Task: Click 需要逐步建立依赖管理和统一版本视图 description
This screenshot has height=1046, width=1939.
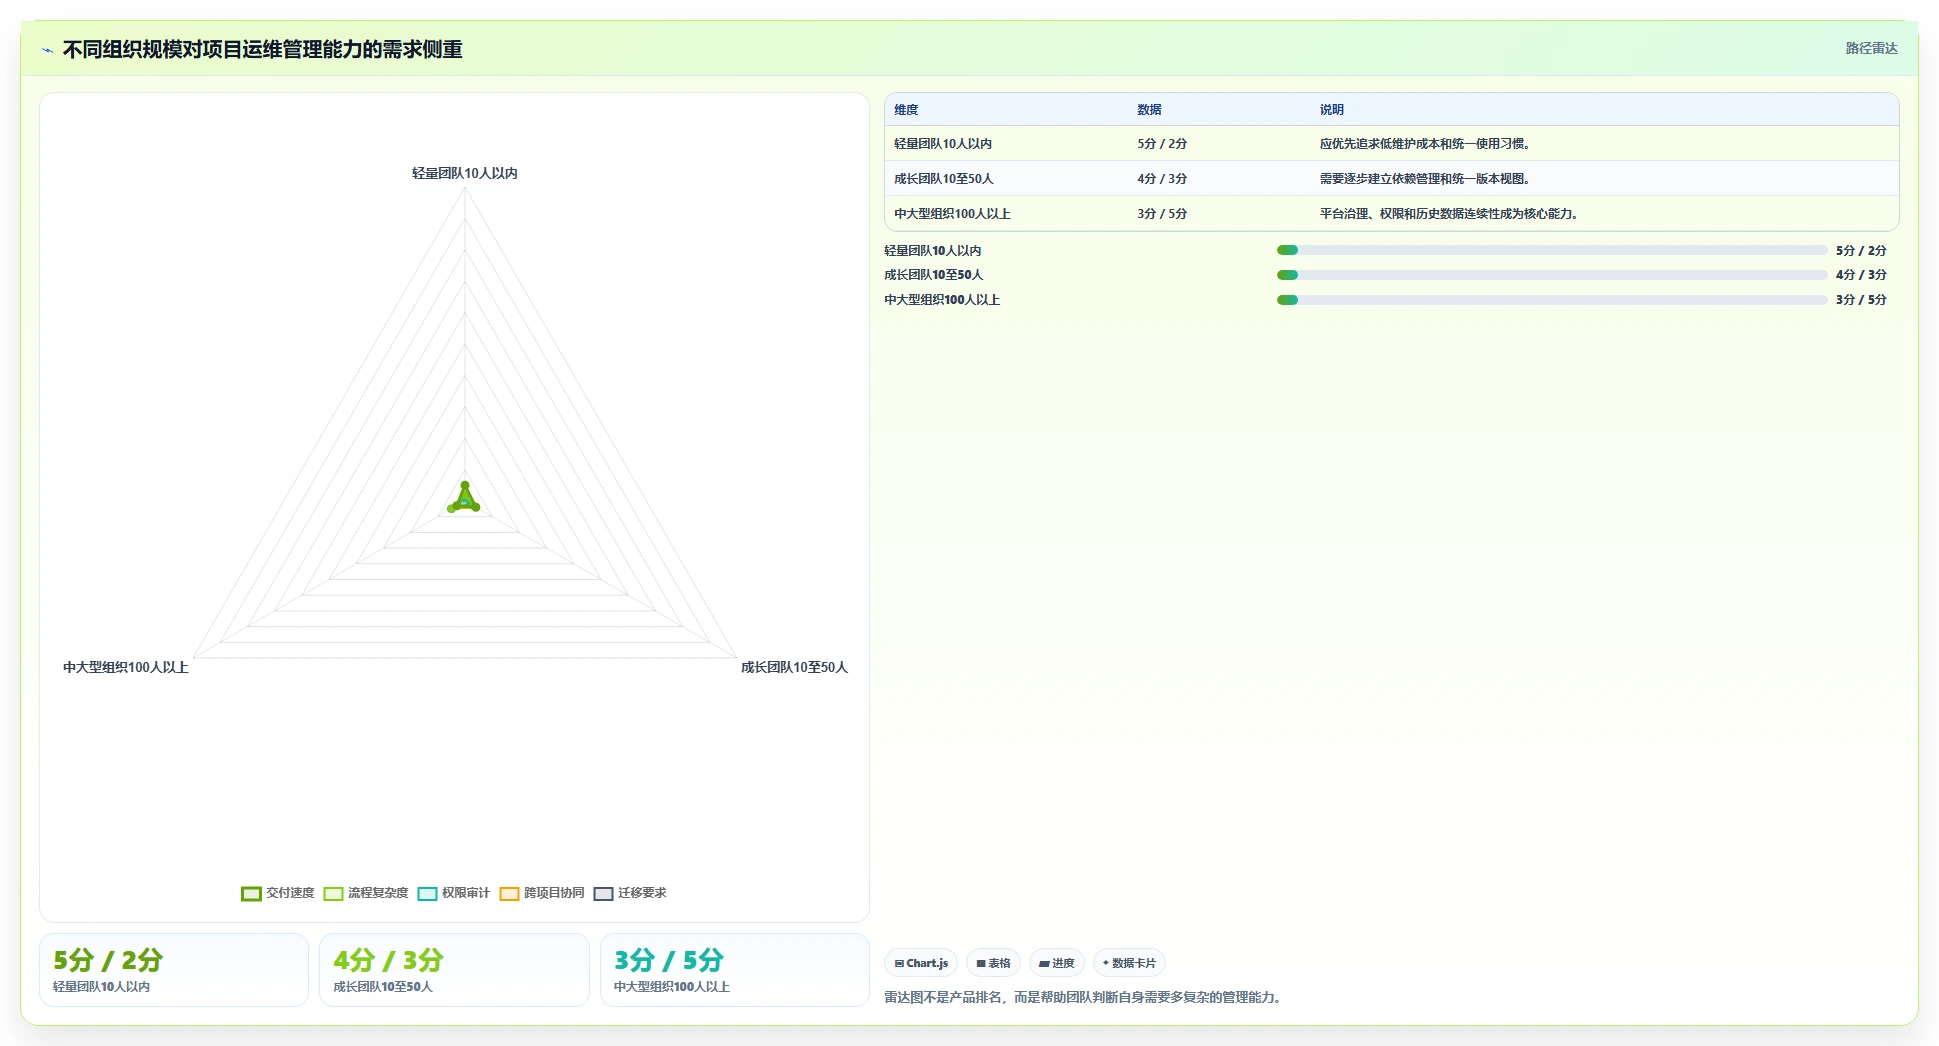Action: pos(1425,179)
